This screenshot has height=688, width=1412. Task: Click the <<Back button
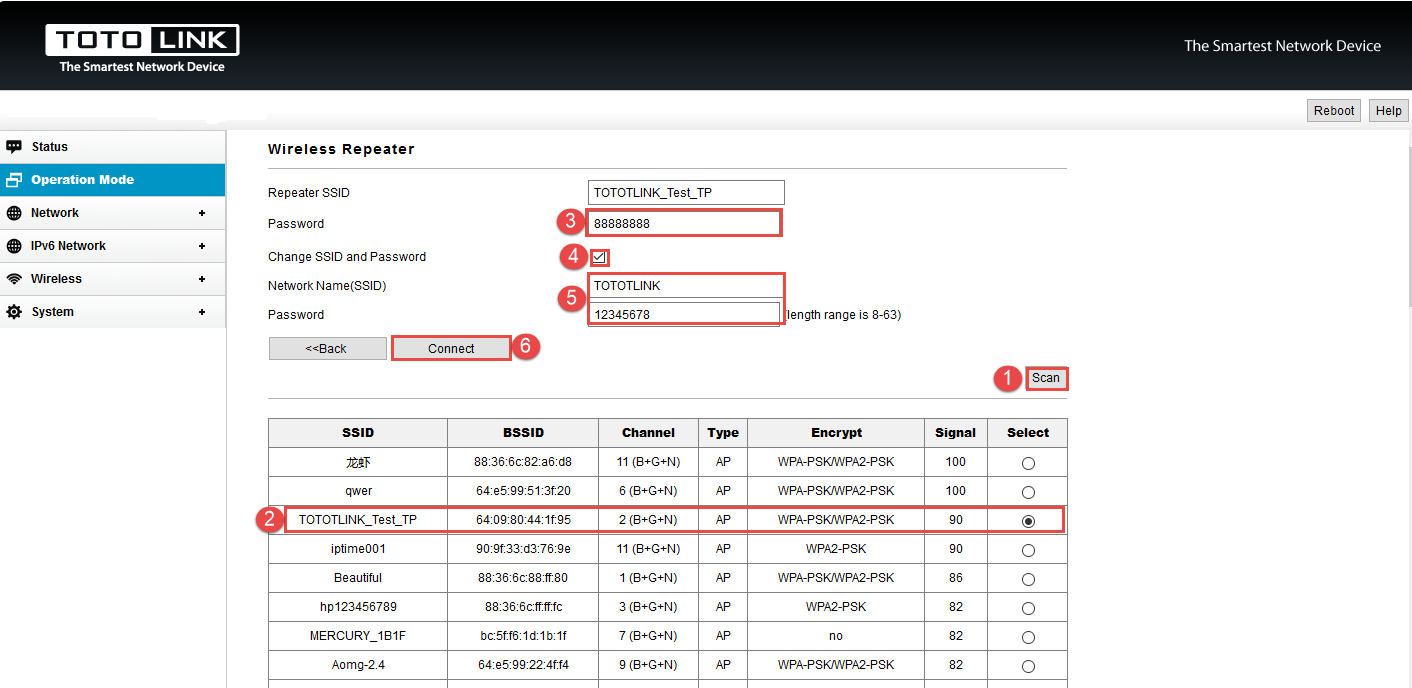[327, 349]
